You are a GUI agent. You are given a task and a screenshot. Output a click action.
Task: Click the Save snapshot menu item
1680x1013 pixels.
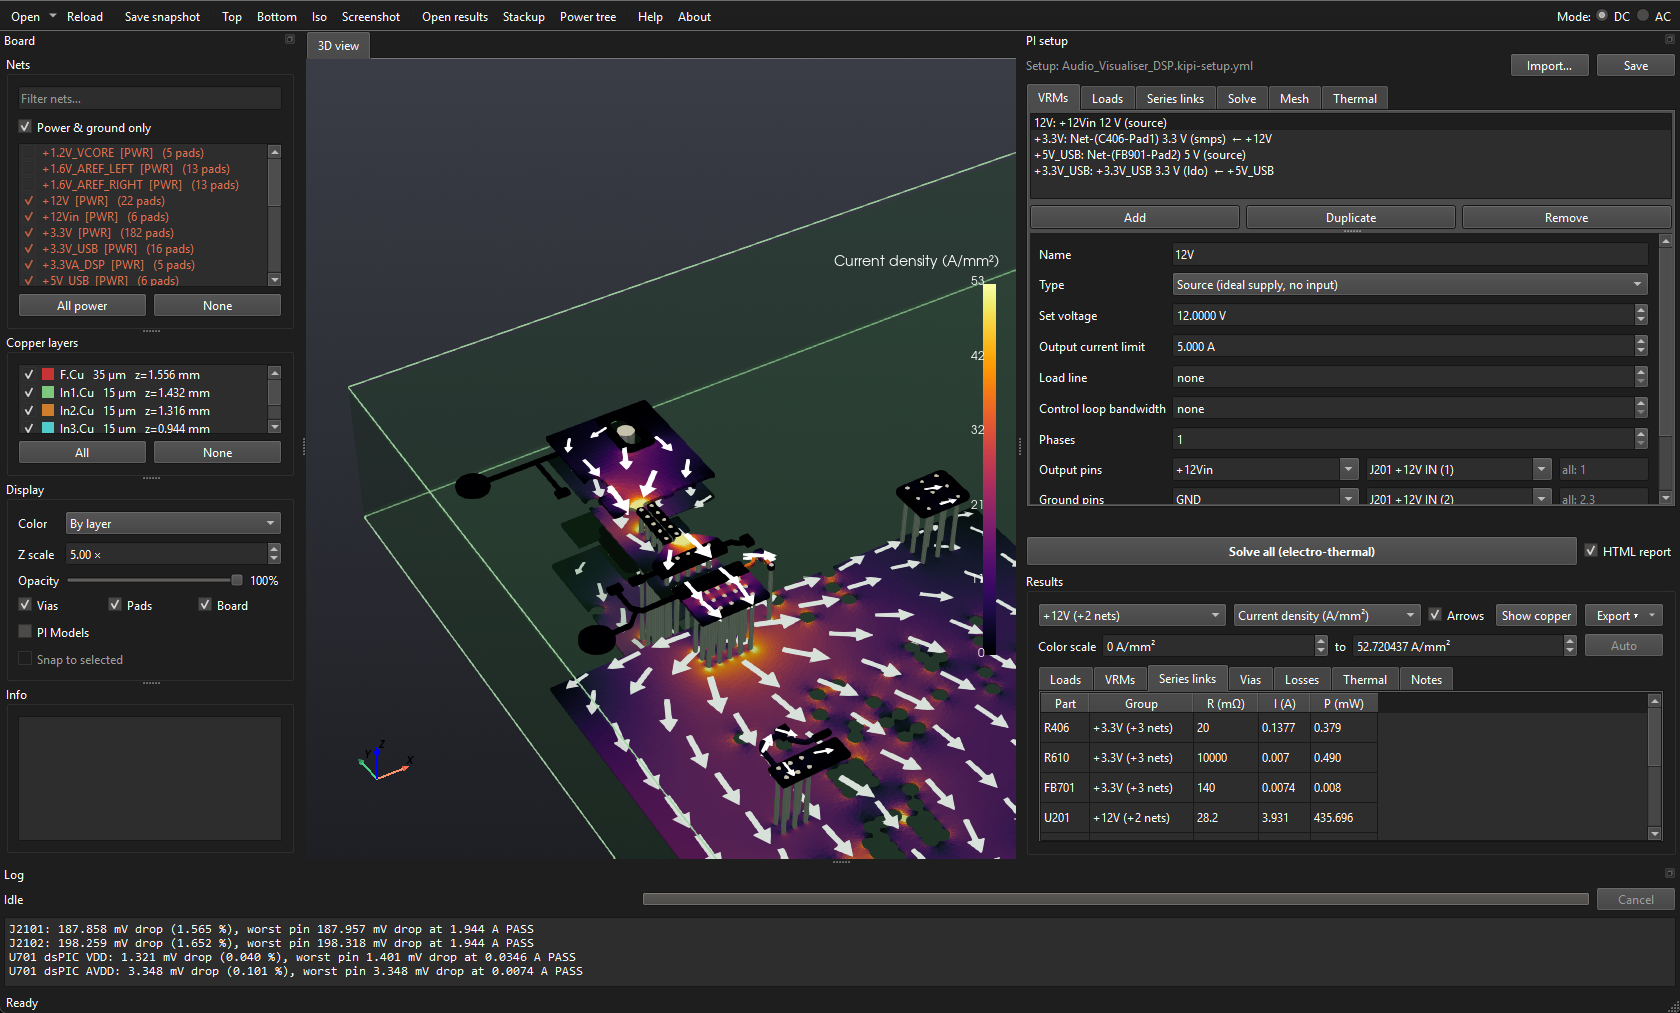coord(162,17)
